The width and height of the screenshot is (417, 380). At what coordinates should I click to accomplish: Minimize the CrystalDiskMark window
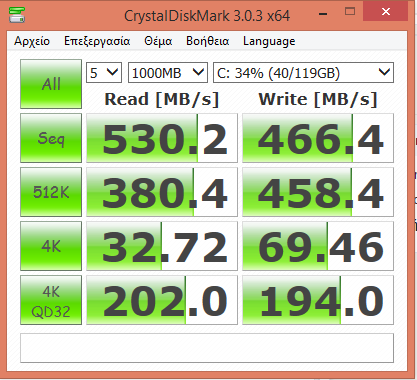point(323,13)
